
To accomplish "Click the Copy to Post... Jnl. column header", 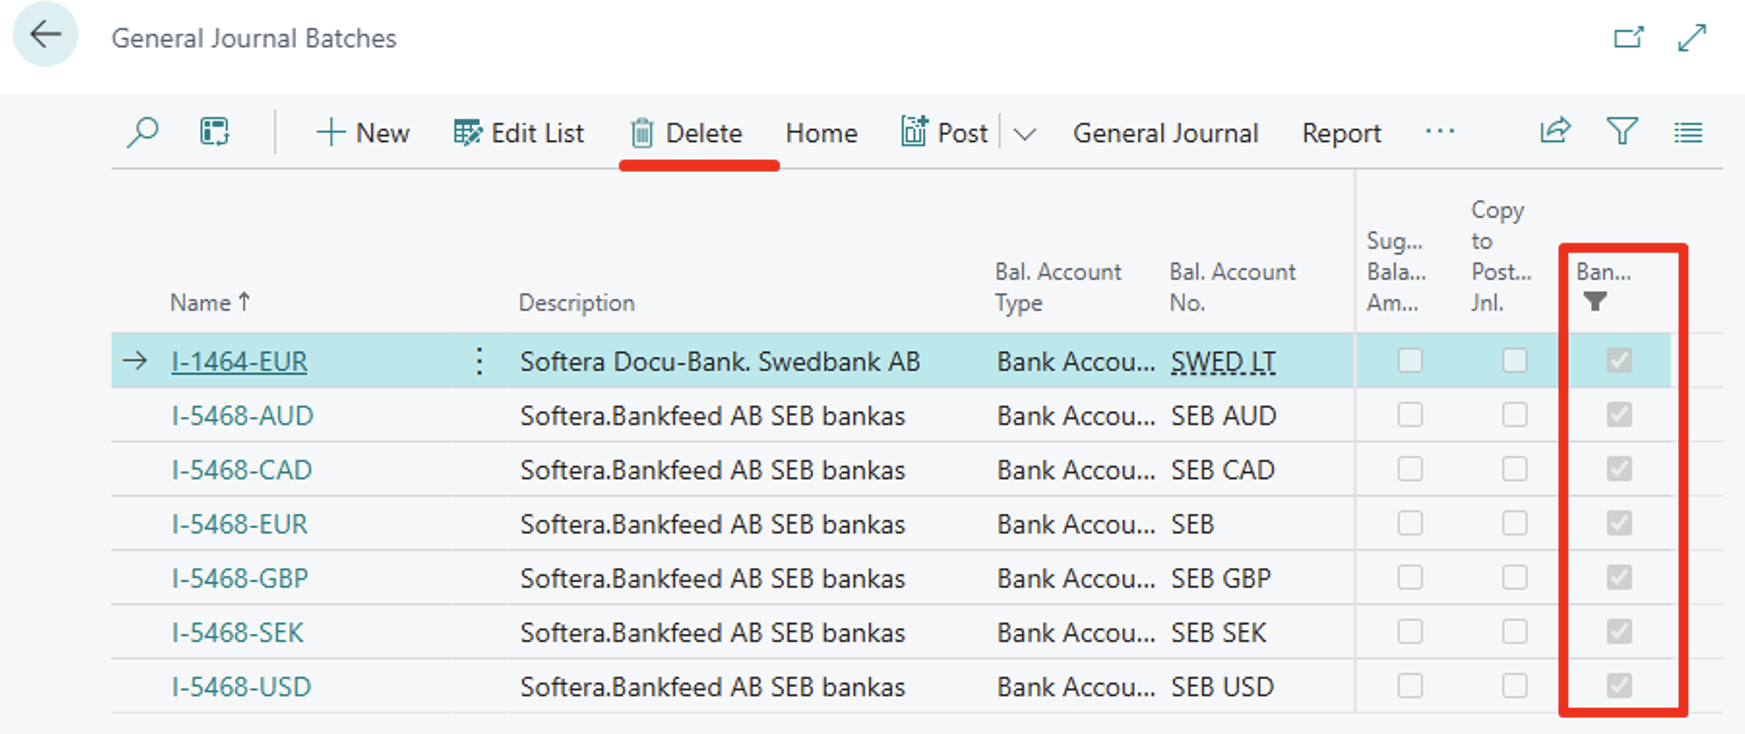I will [1501, 256].
